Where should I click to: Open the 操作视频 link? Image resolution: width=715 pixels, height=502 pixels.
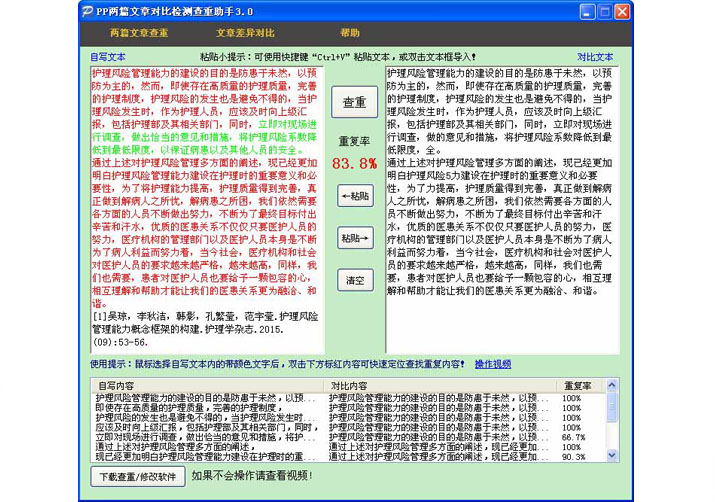(493, 364)
